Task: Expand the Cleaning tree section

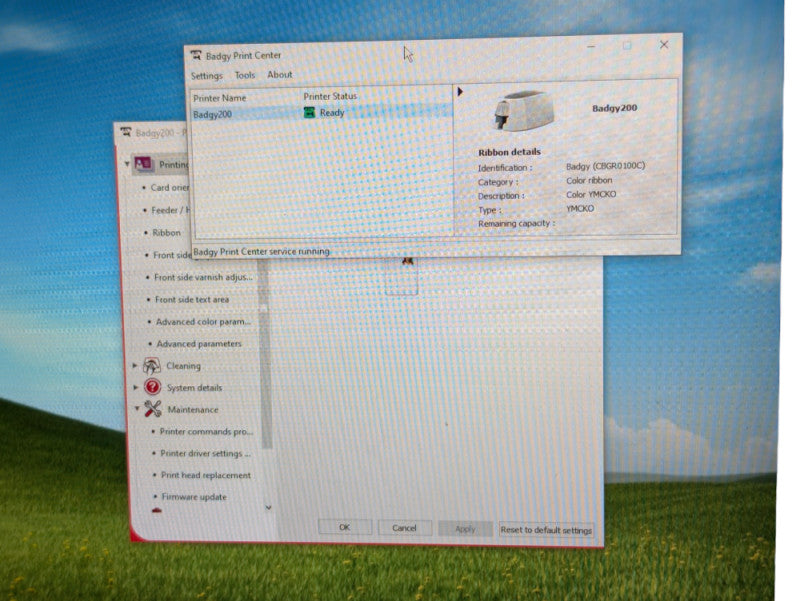Action: pyautogui.click(x=135, y=366)
